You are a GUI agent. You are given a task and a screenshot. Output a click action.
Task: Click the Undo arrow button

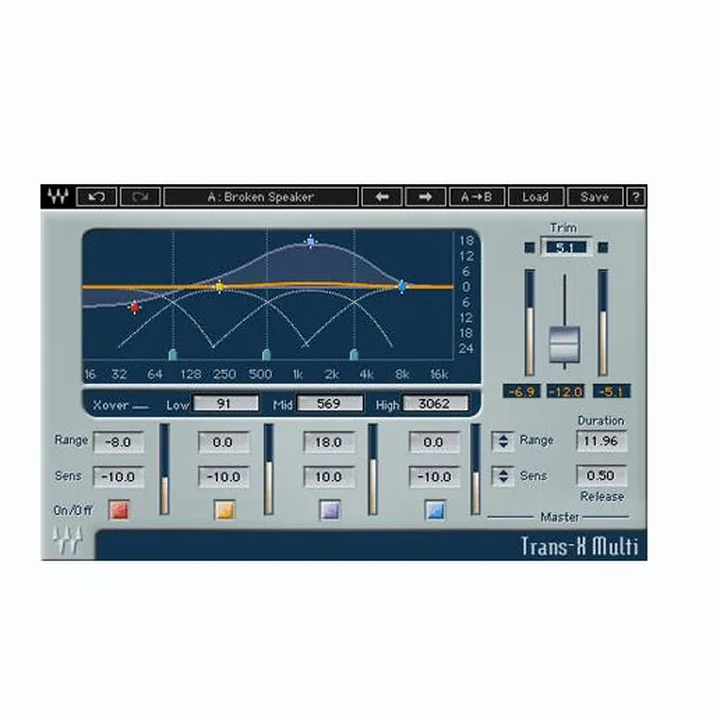[x=96, y=197]
